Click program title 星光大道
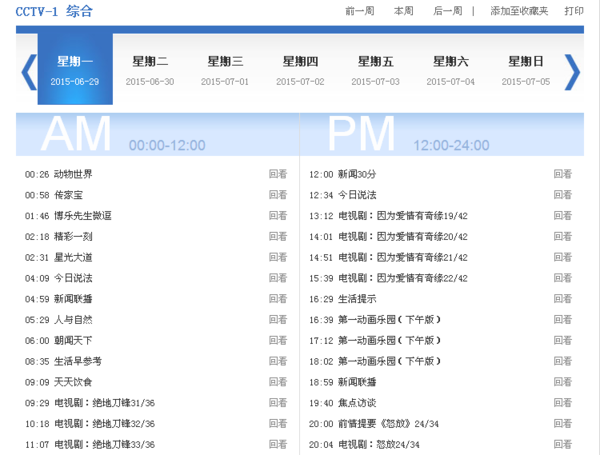The width and height of the screenshot is (600, 455). tap(73, 257)
